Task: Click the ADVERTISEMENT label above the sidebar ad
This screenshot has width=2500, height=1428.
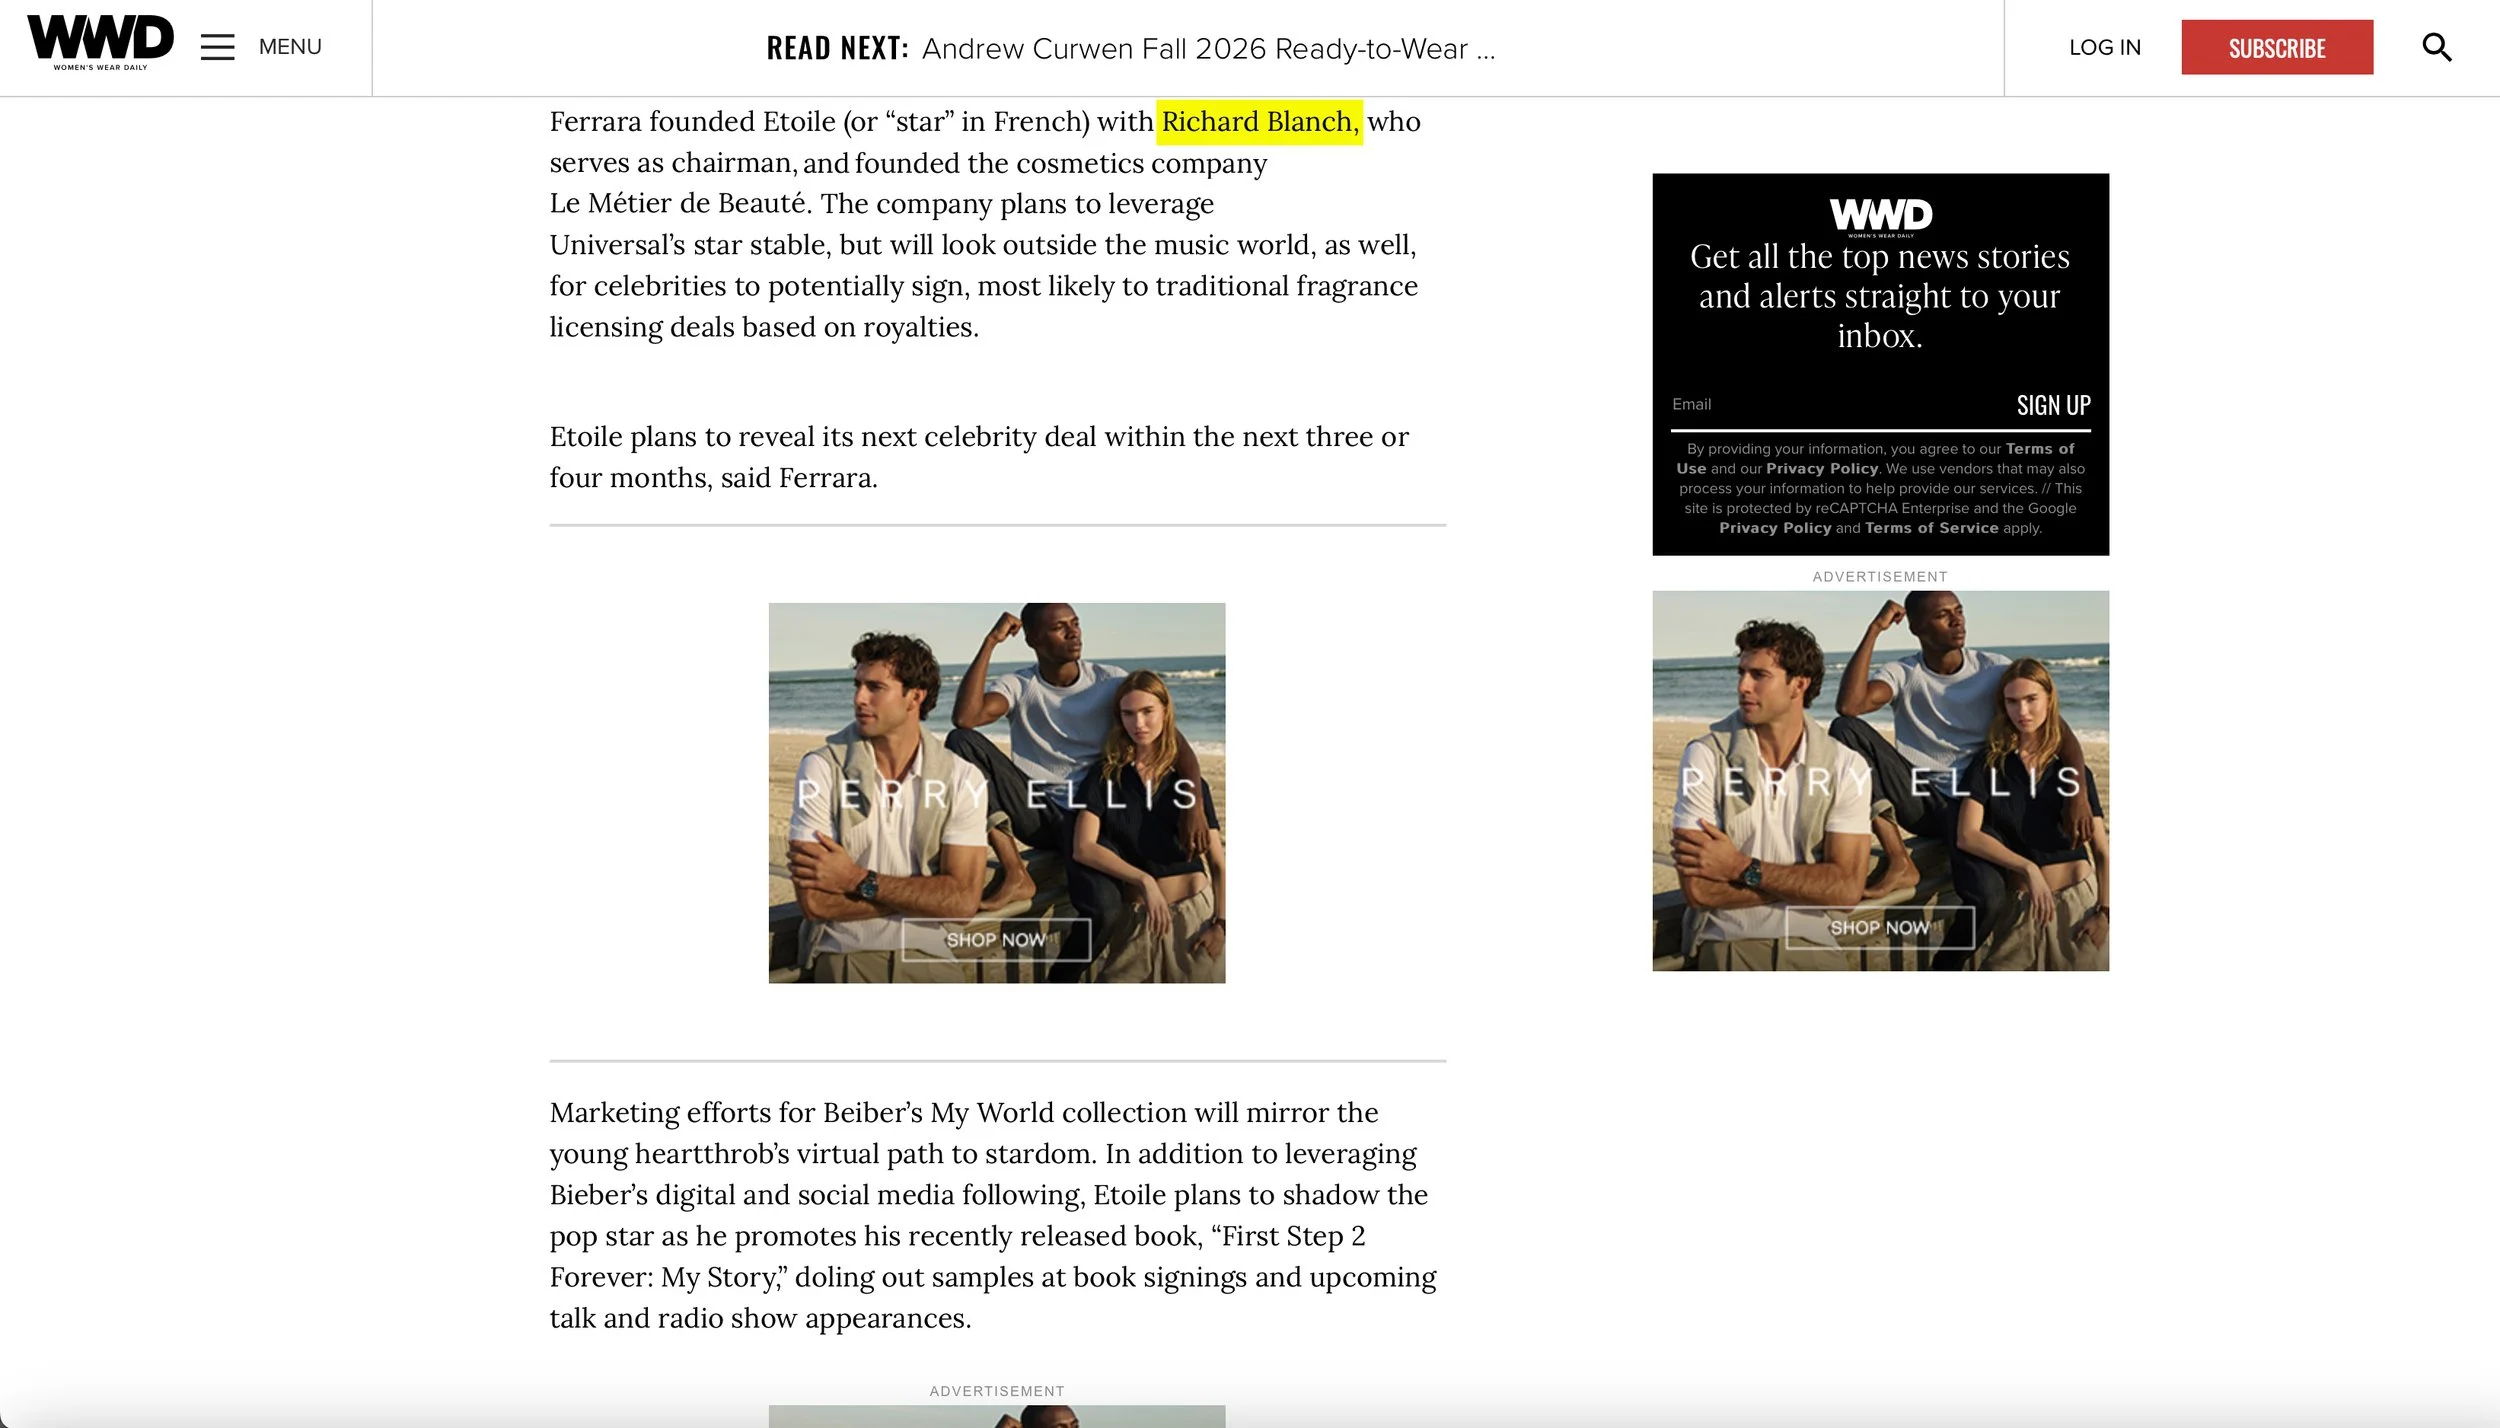Action: (x=1878, y=576)
